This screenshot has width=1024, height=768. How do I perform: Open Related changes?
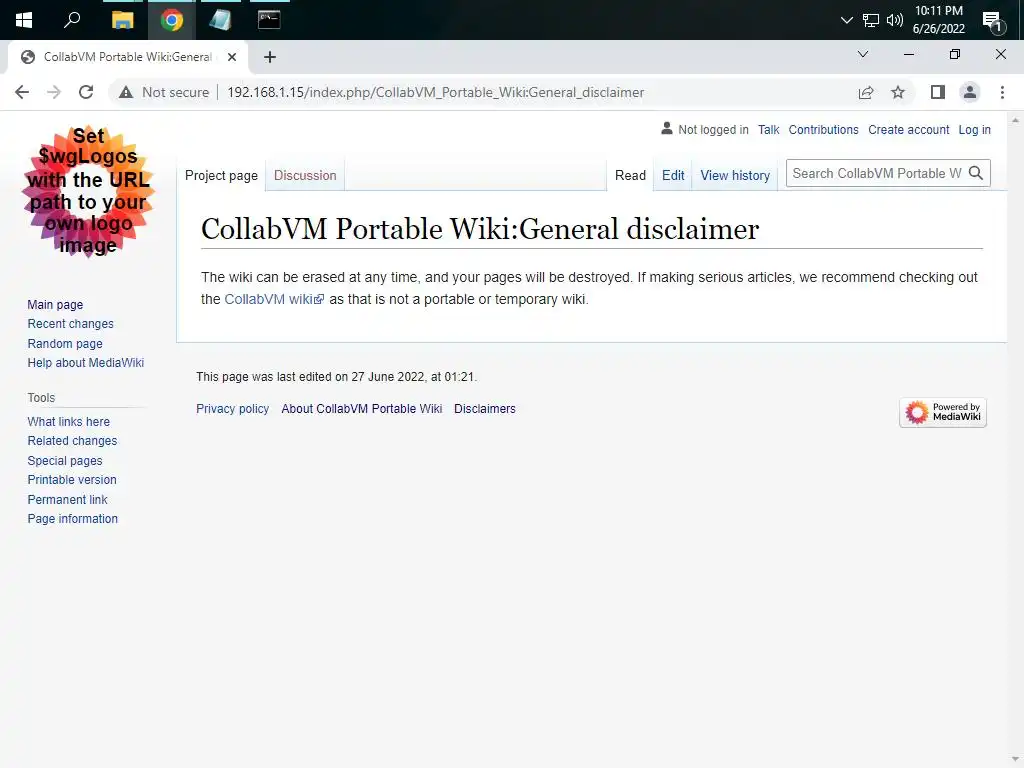[72, 441]
